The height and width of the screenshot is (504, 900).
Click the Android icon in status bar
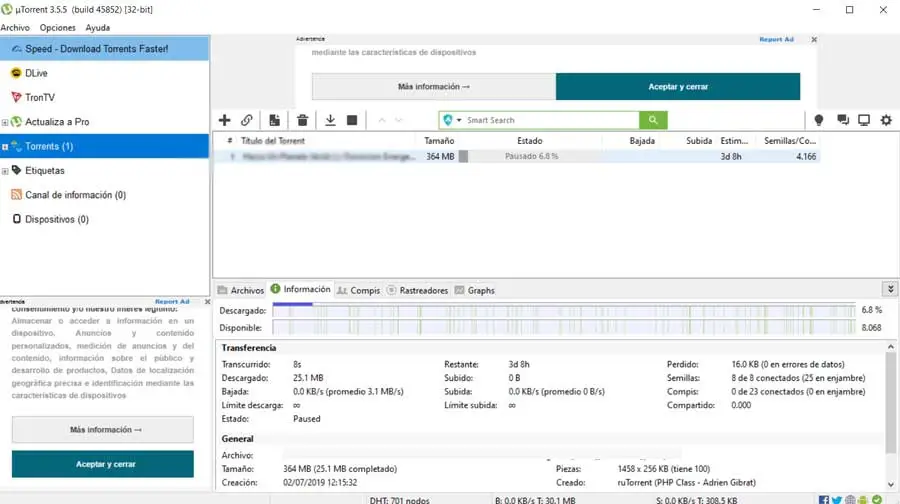[x=863, y=500]
